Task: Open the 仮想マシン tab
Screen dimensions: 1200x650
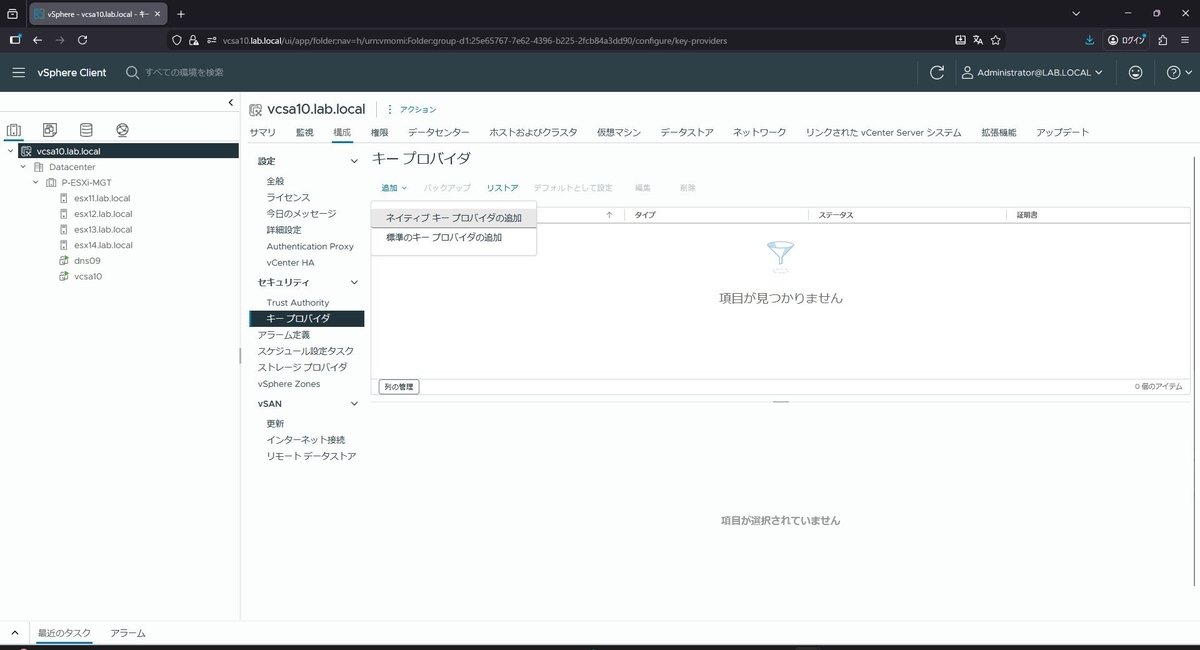Action: 619,132
